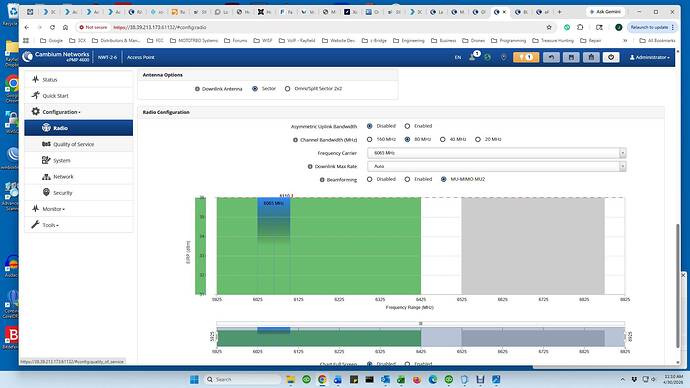Viewport: 690px width, 388px height.
Task: Open All Bookmarks folder
Action: [657, 40]
